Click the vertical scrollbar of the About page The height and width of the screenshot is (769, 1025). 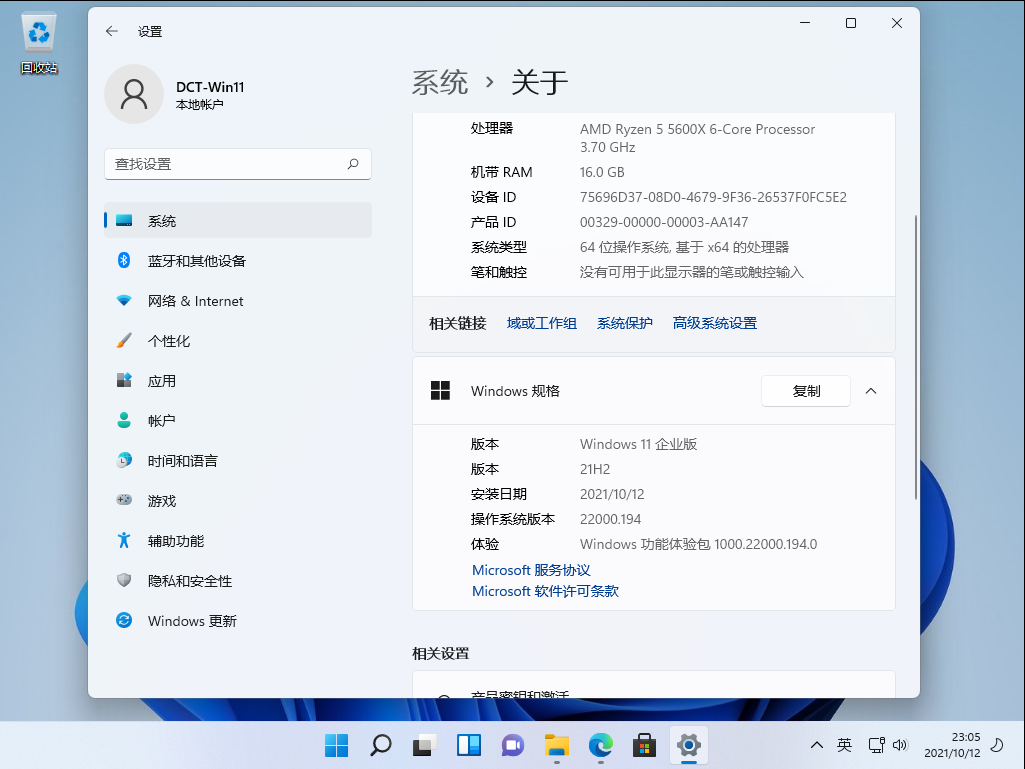coord(915,358)
